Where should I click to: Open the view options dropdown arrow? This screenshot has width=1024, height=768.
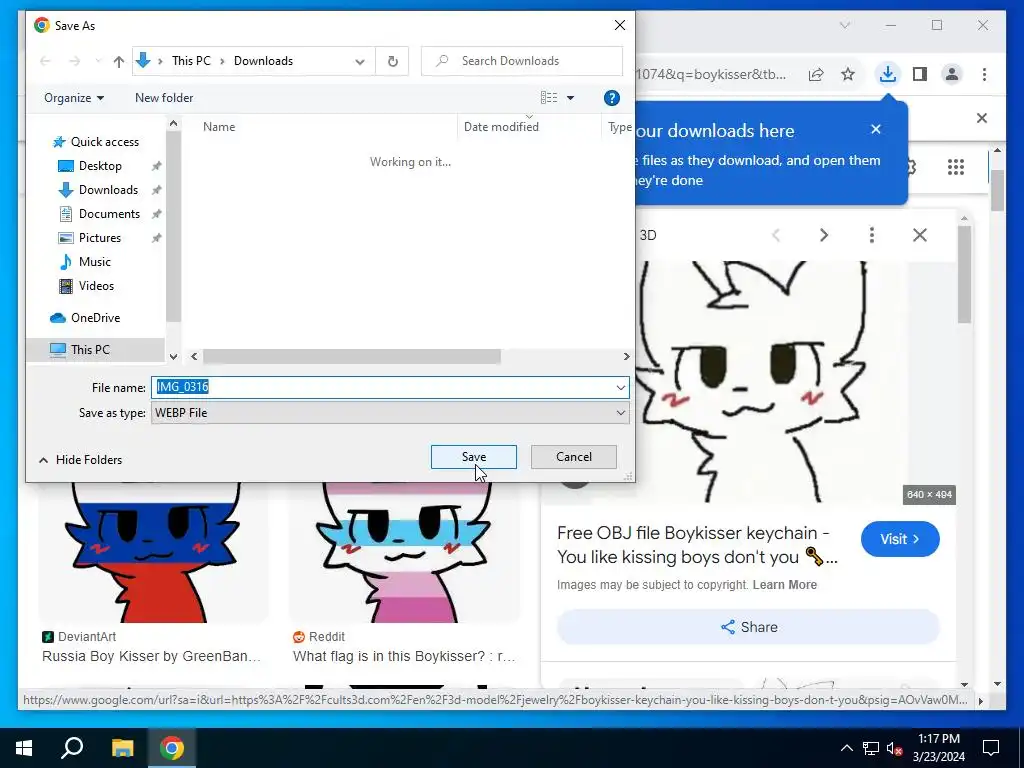[570, 98]
